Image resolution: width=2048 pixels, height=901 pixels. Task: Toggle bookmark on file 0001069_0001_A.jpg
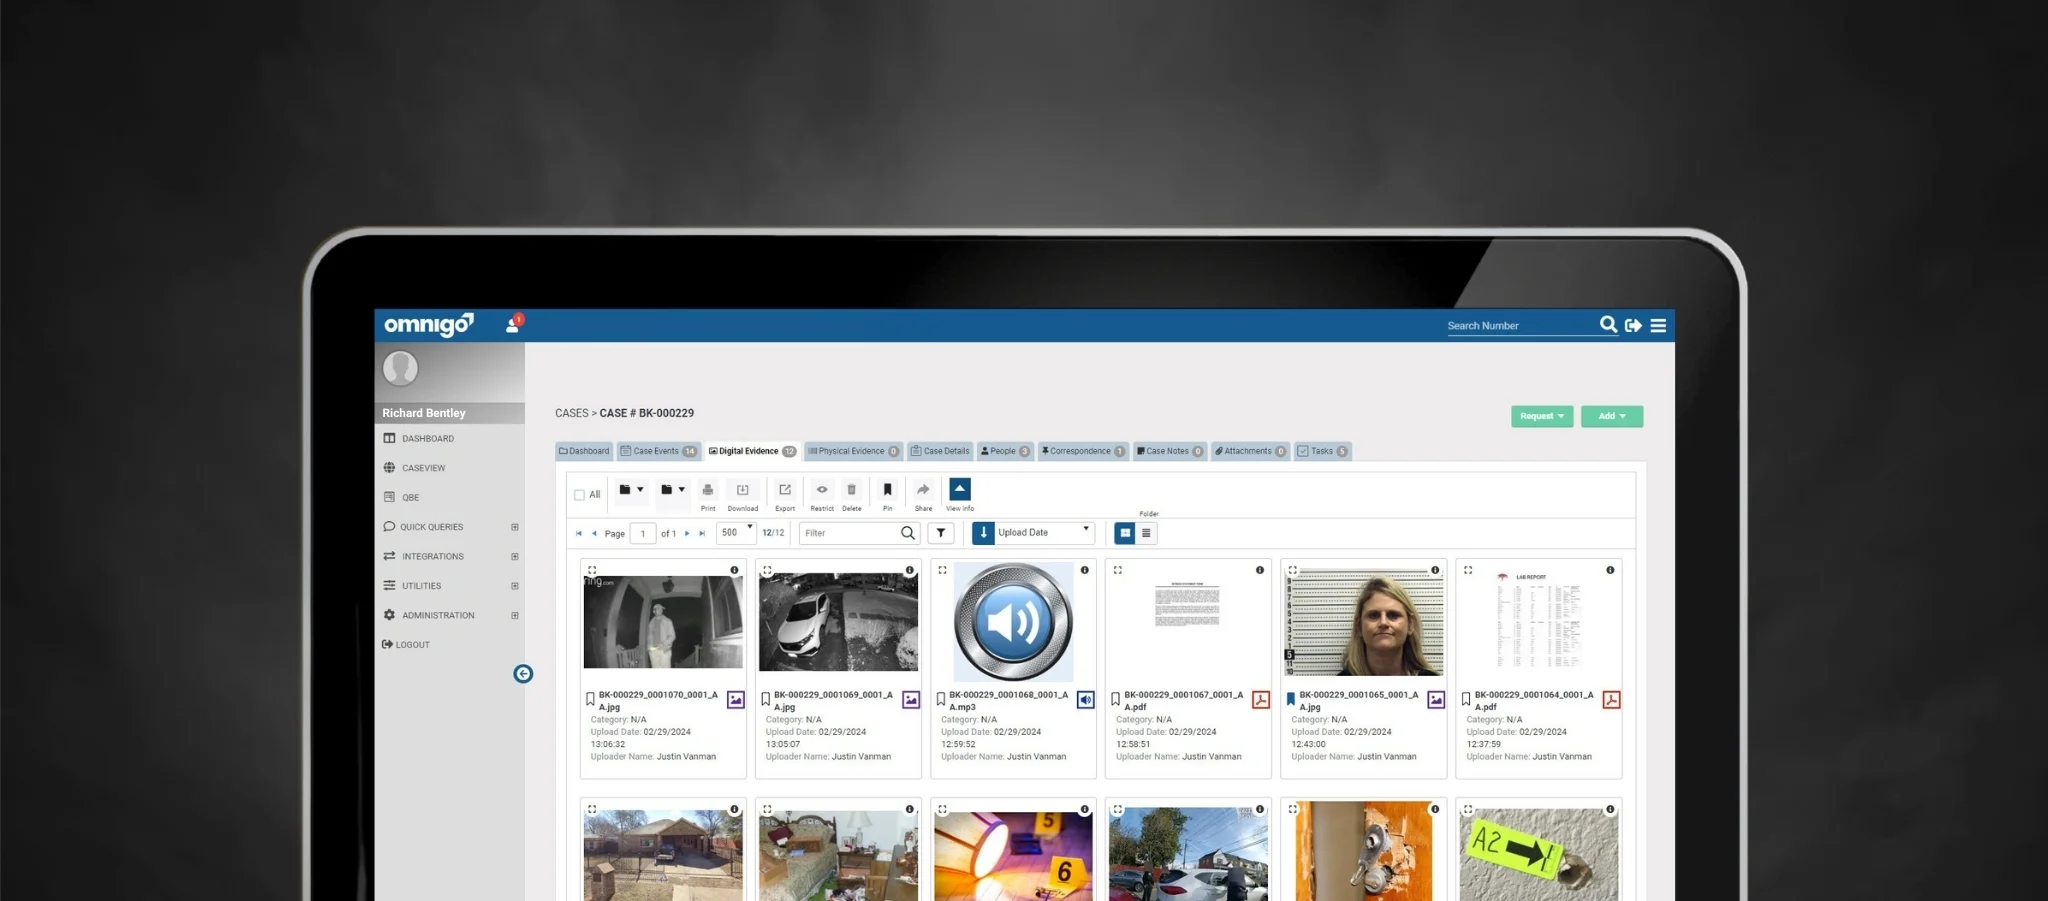[x=765, y=700]
